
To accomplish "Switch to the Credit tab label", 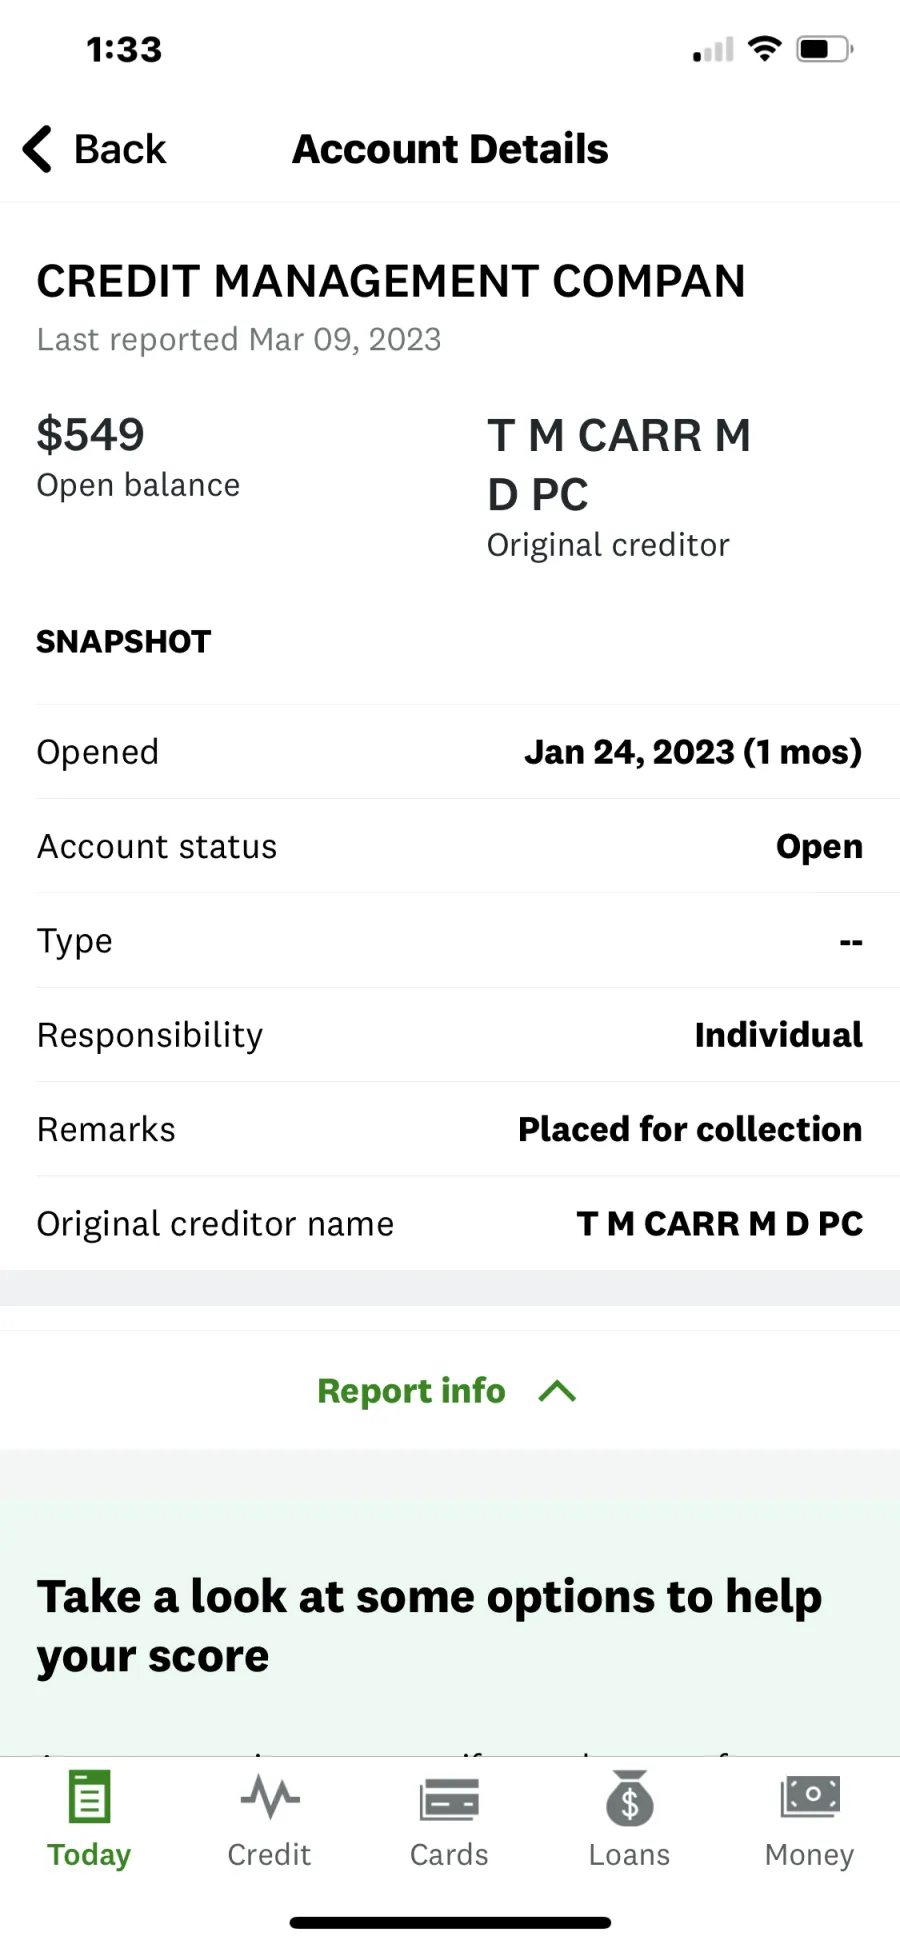I will point(269,1854).
